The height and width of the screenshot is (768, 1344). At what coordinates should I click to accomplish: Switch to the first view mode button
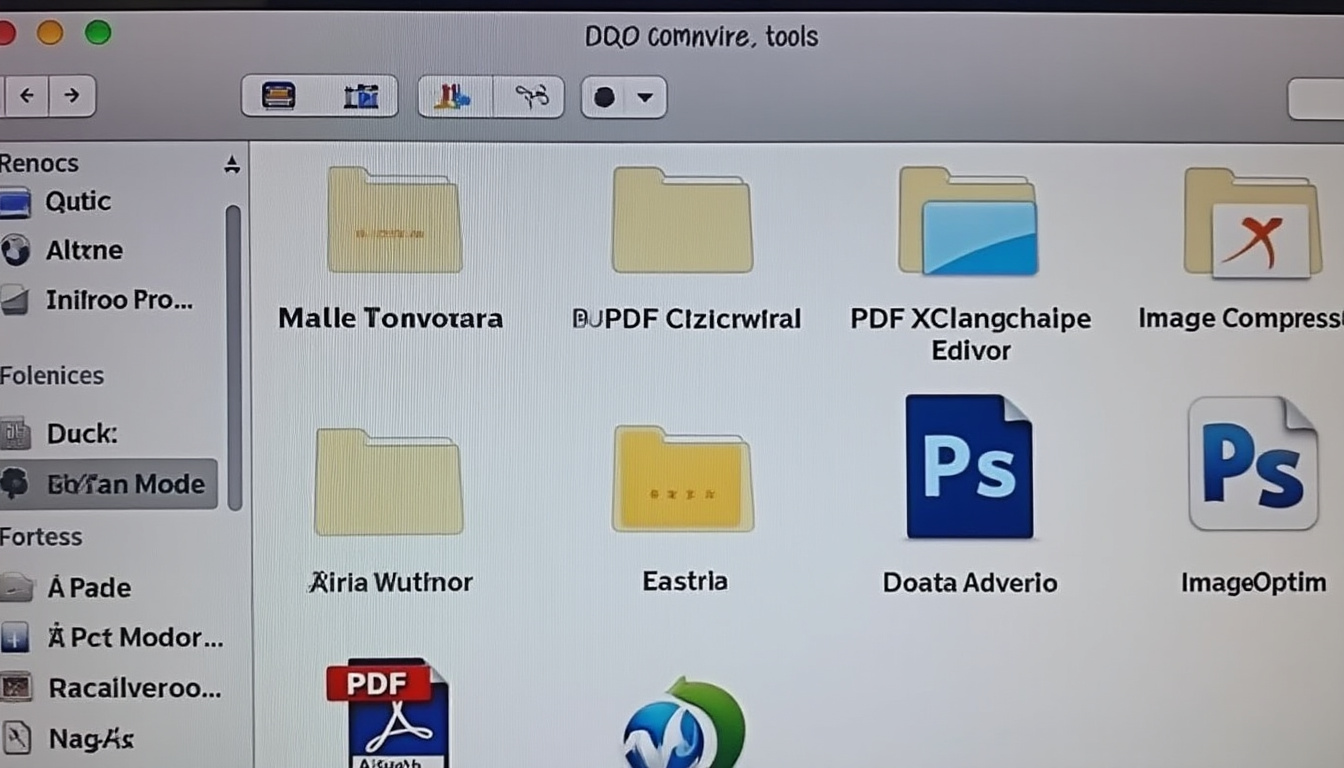(279, 96)
